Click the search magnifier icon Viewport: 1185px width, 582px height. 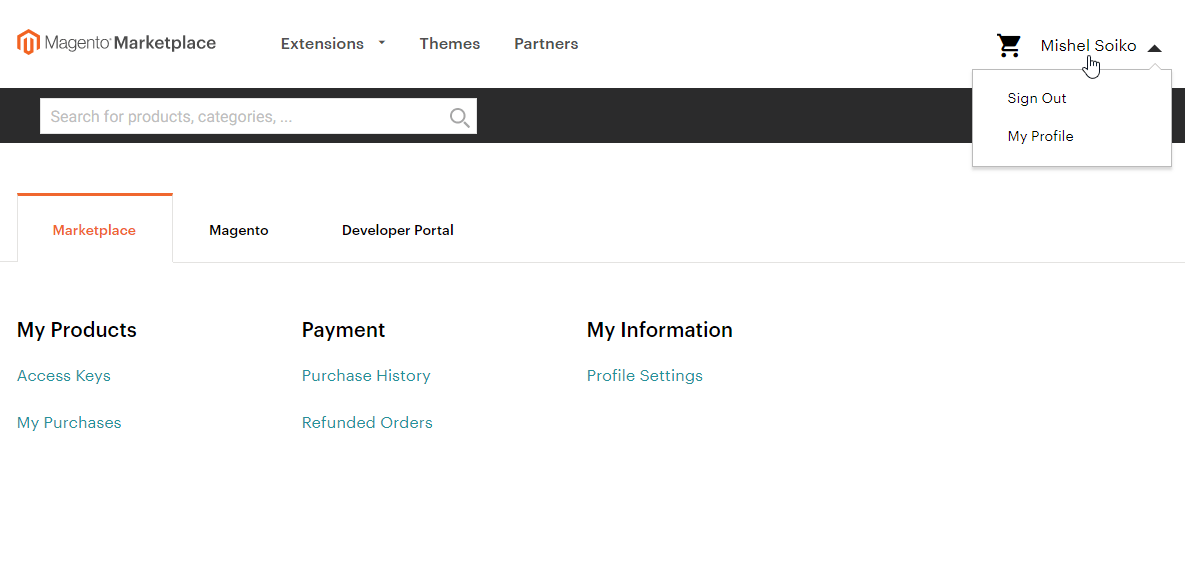click(x=459, y=117)
